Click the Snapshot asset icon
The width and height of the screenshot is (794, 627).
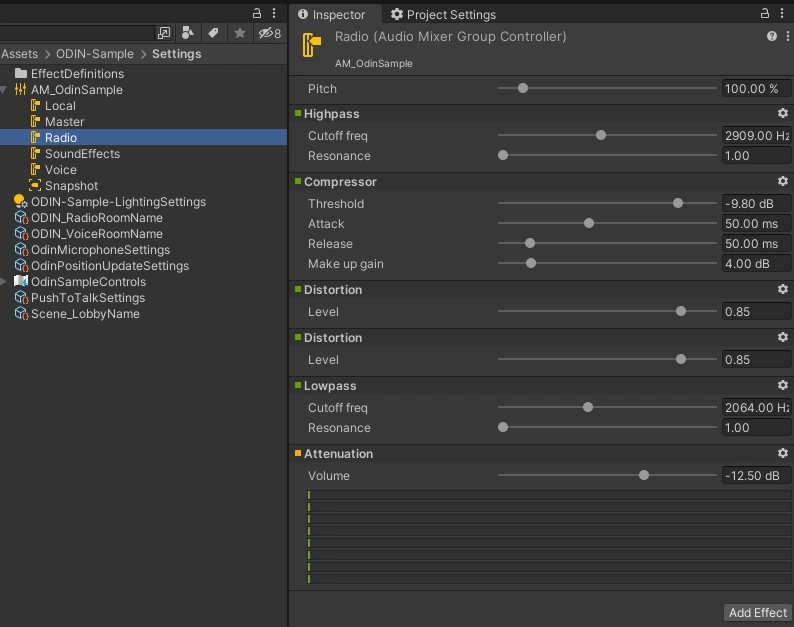tap(35, 185)
